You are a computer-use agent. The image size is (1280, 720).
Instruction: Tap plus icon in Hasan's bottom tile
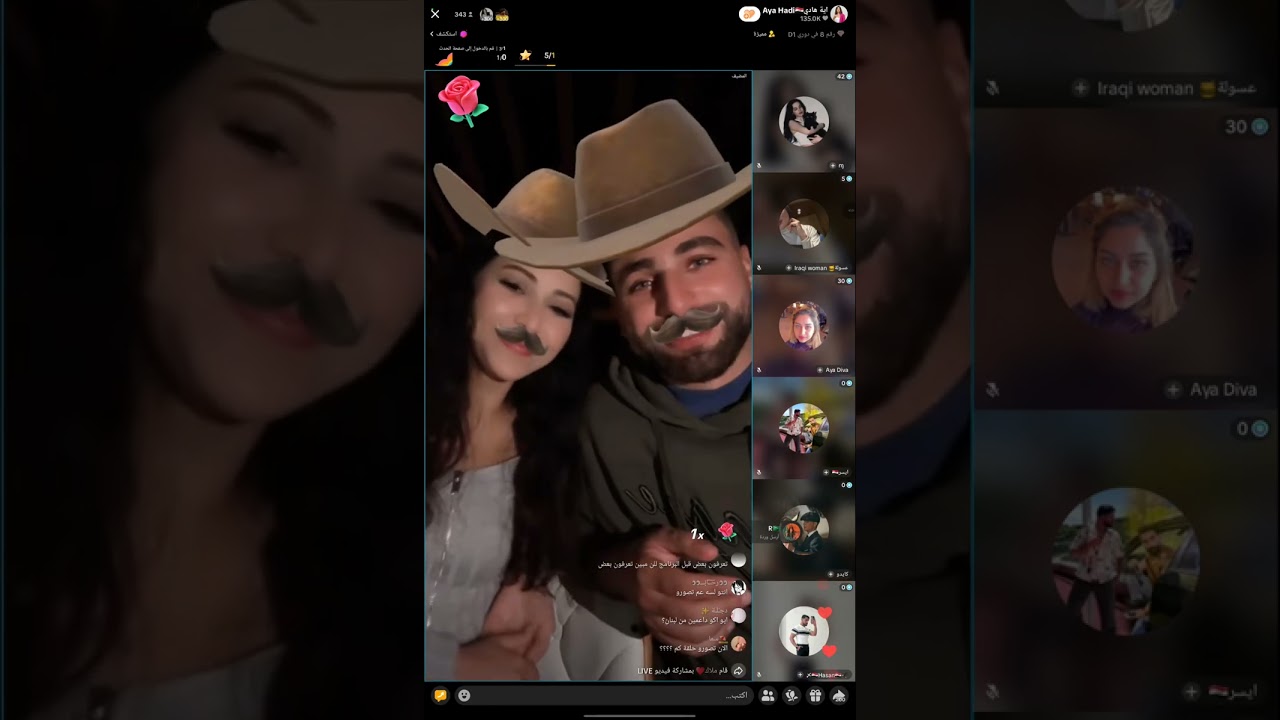pyautogui.click(x=801, y=675)
